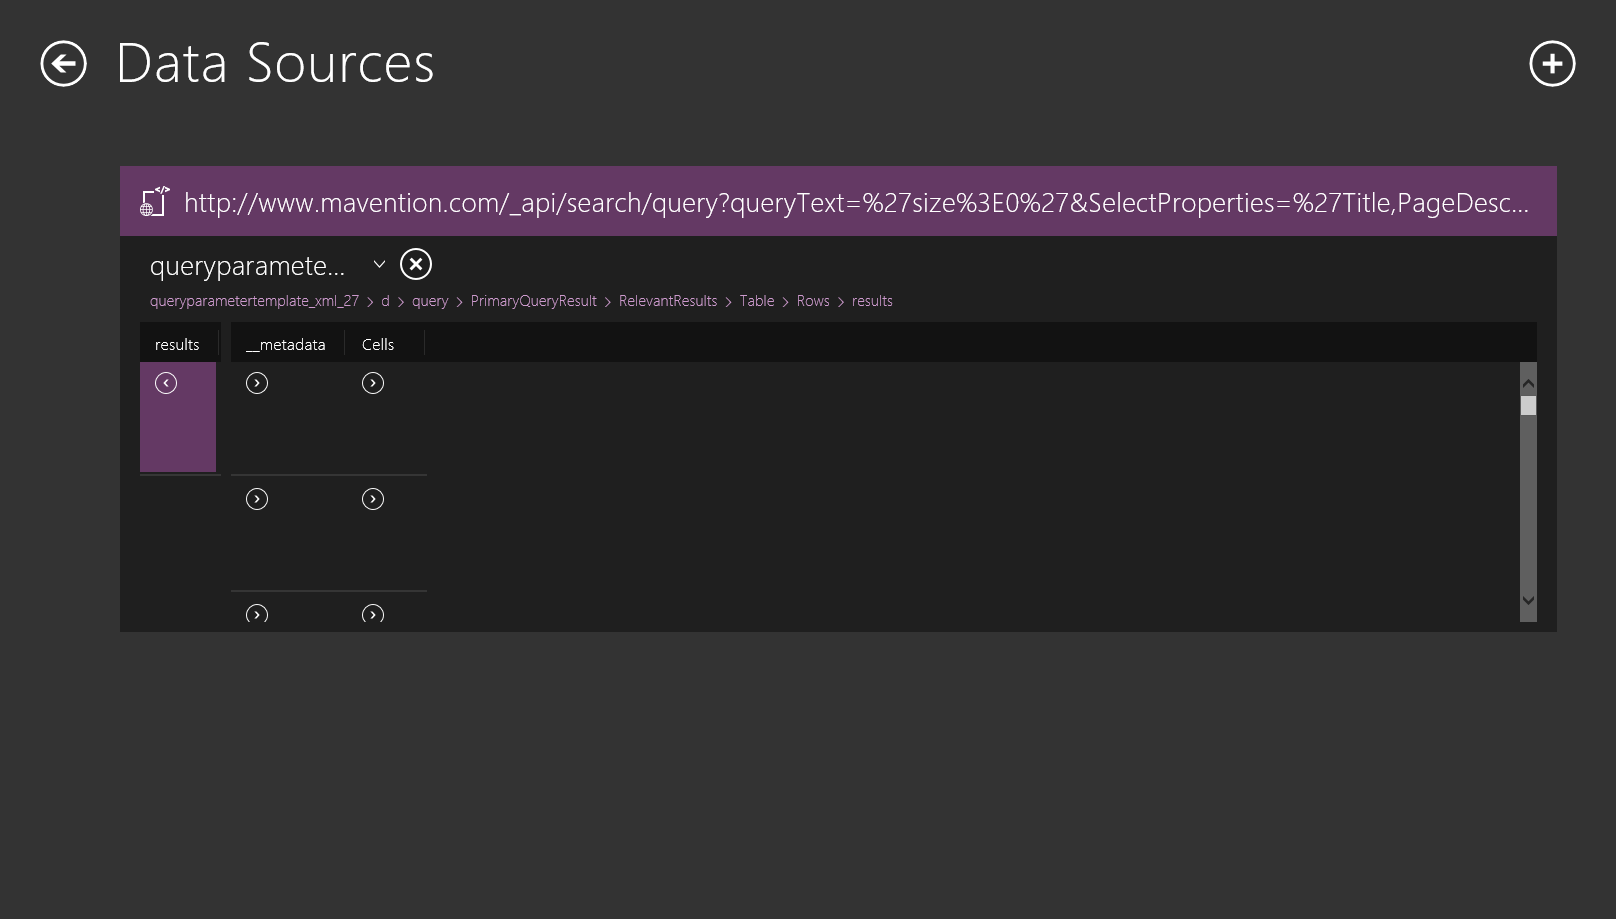Expand third row Cells arrow
This screenshot has height=919, width=1616.
tap(373, 614)
